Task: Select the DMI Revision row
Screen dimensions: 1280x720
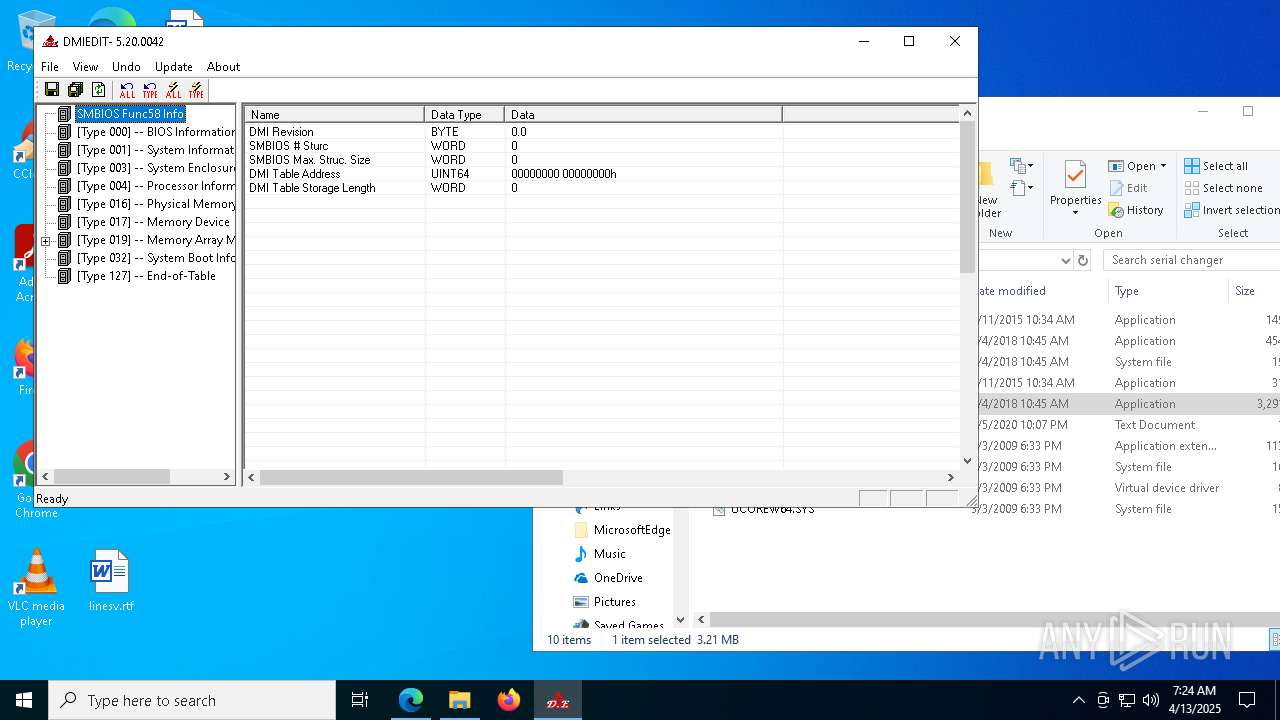Action: coord(602,132)
